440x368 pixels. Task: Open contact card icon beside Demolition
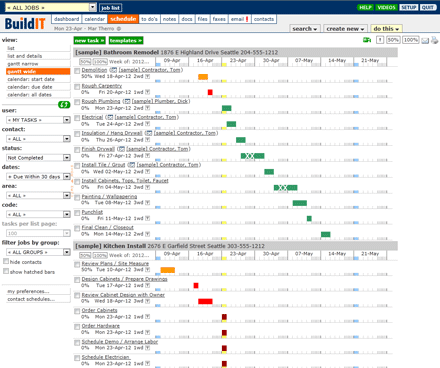(x=113, y=70)
